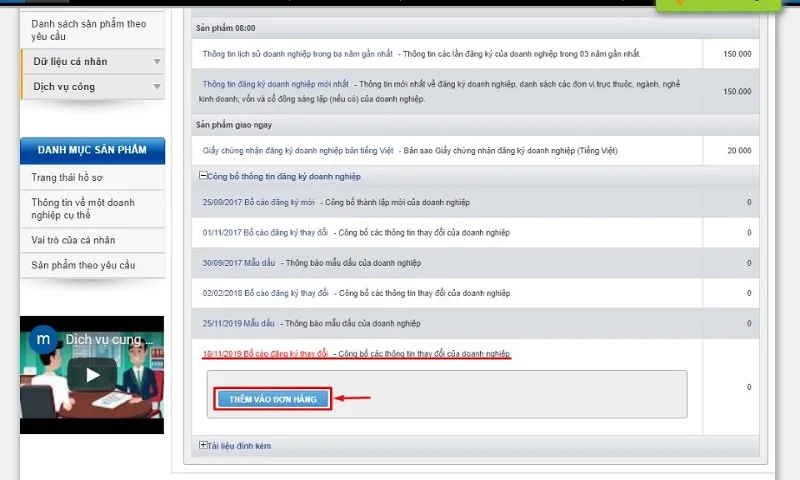Play the Dịch vụ cung video
Image resolution: width=800 pixels, height=480 pixels.
pyautogui.click(x=92, y=375)
